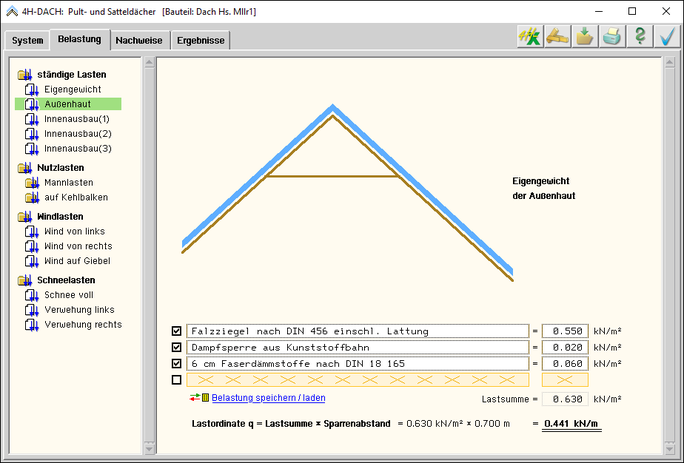Screen dimensions: 684x463
Task: Click the 4H lightning calculation icon
Action: [x=527, y=37]
